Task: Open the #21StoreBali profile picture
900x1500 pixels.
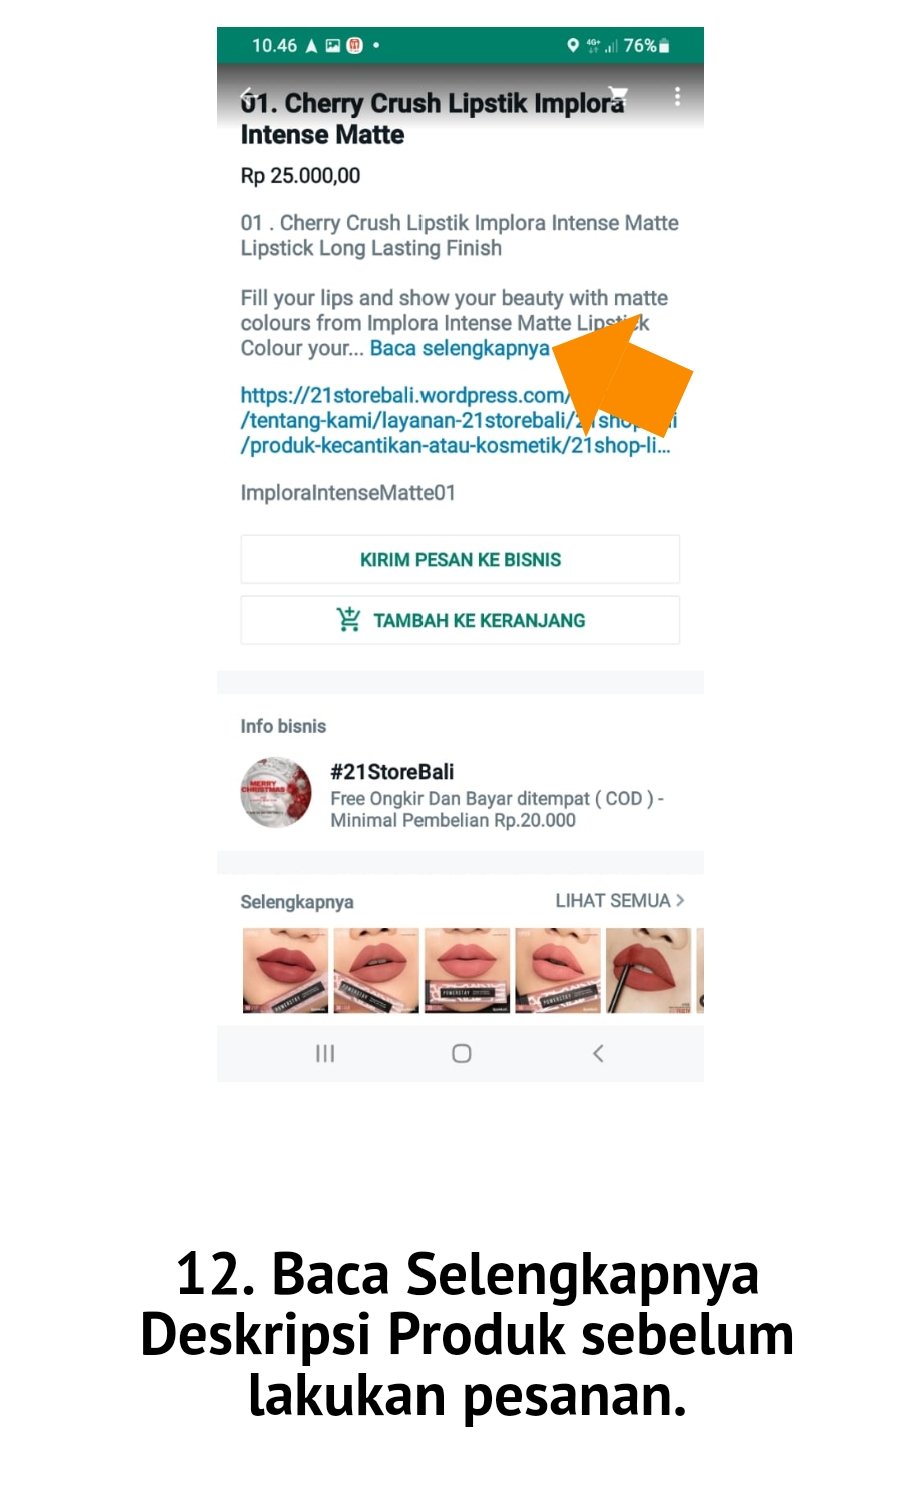Action: (x=276, y=792)
